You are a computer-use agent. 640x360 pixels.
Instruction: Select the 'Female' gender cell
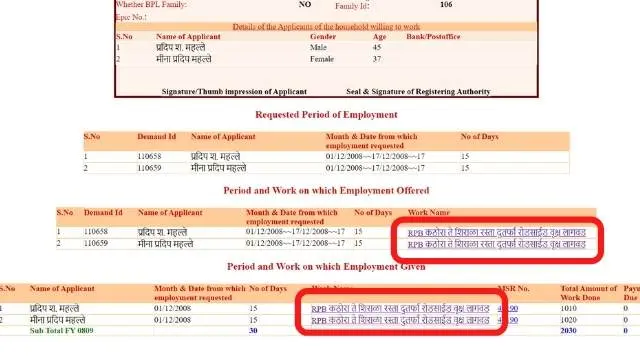tap(322, 59)
